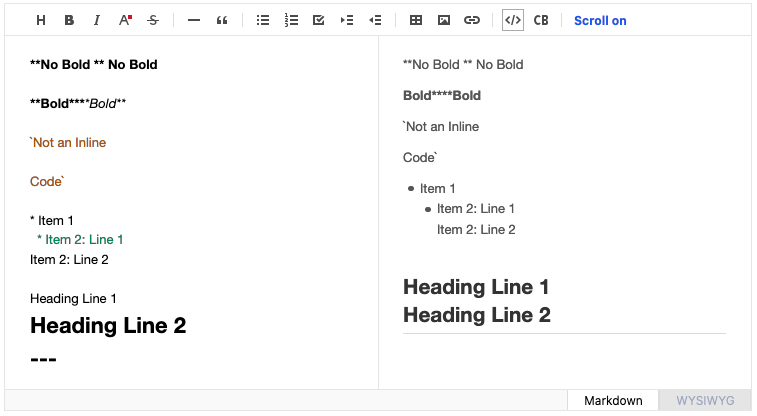Apply strikethrough formatting
Screen dimensions: 757x416
pos(153,20)
